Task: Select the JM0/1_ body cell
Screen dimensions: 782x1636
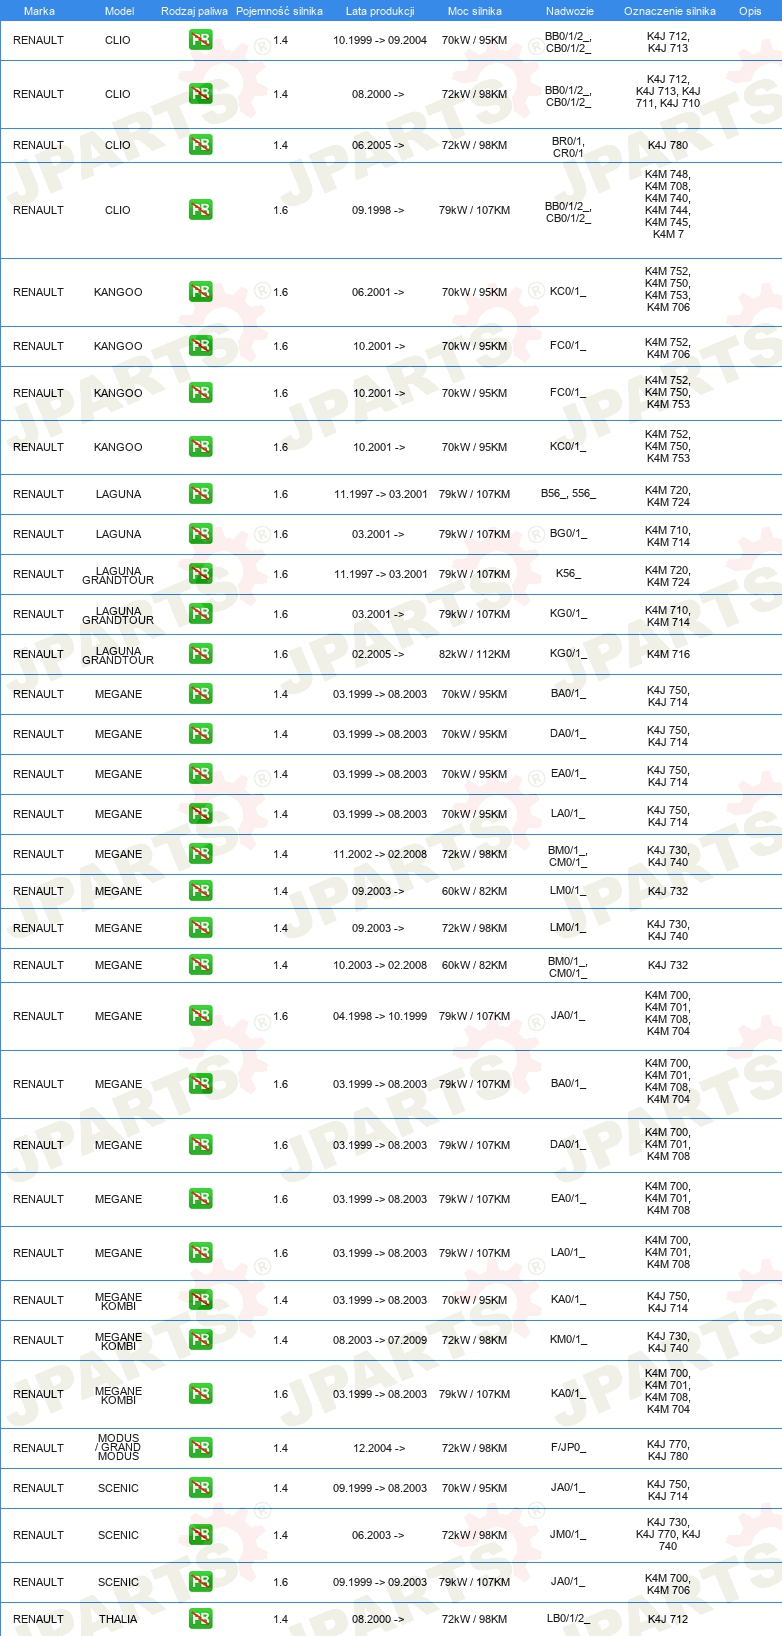Action: 568,1535
